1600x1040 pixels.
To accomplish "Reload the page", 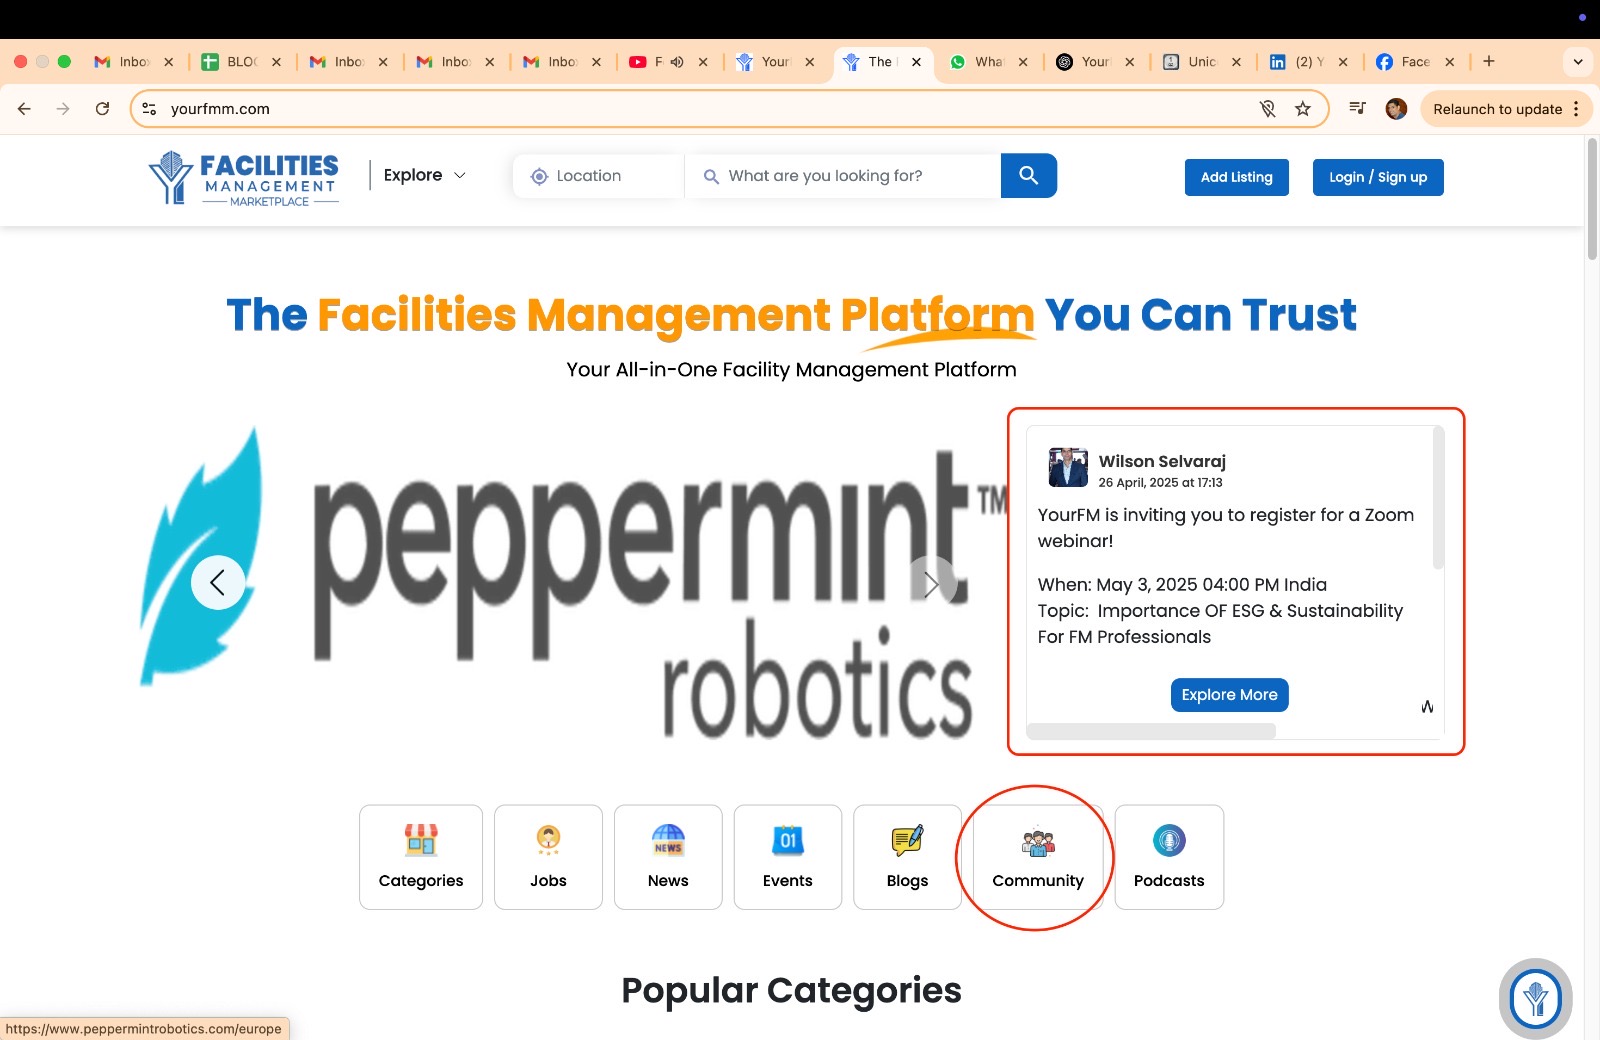I will (x=102, y=109).
